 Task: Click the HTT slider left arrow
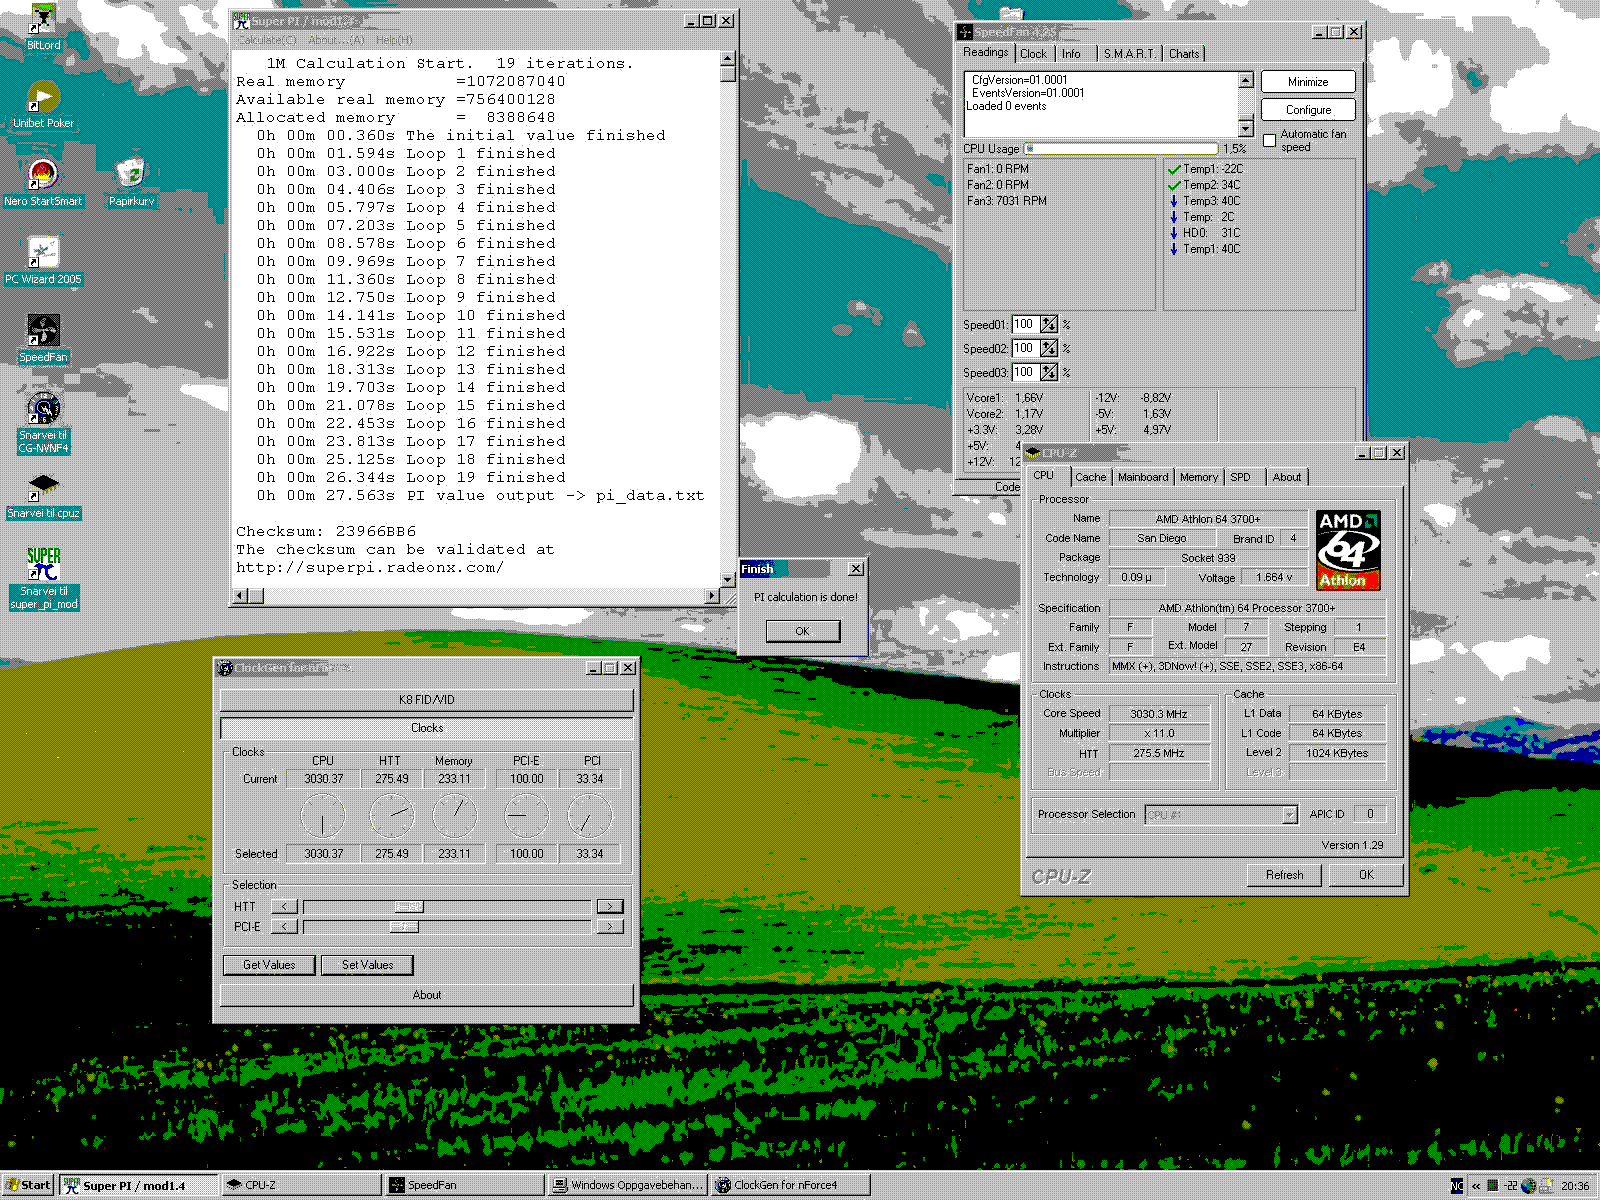[x=284, y=907]
